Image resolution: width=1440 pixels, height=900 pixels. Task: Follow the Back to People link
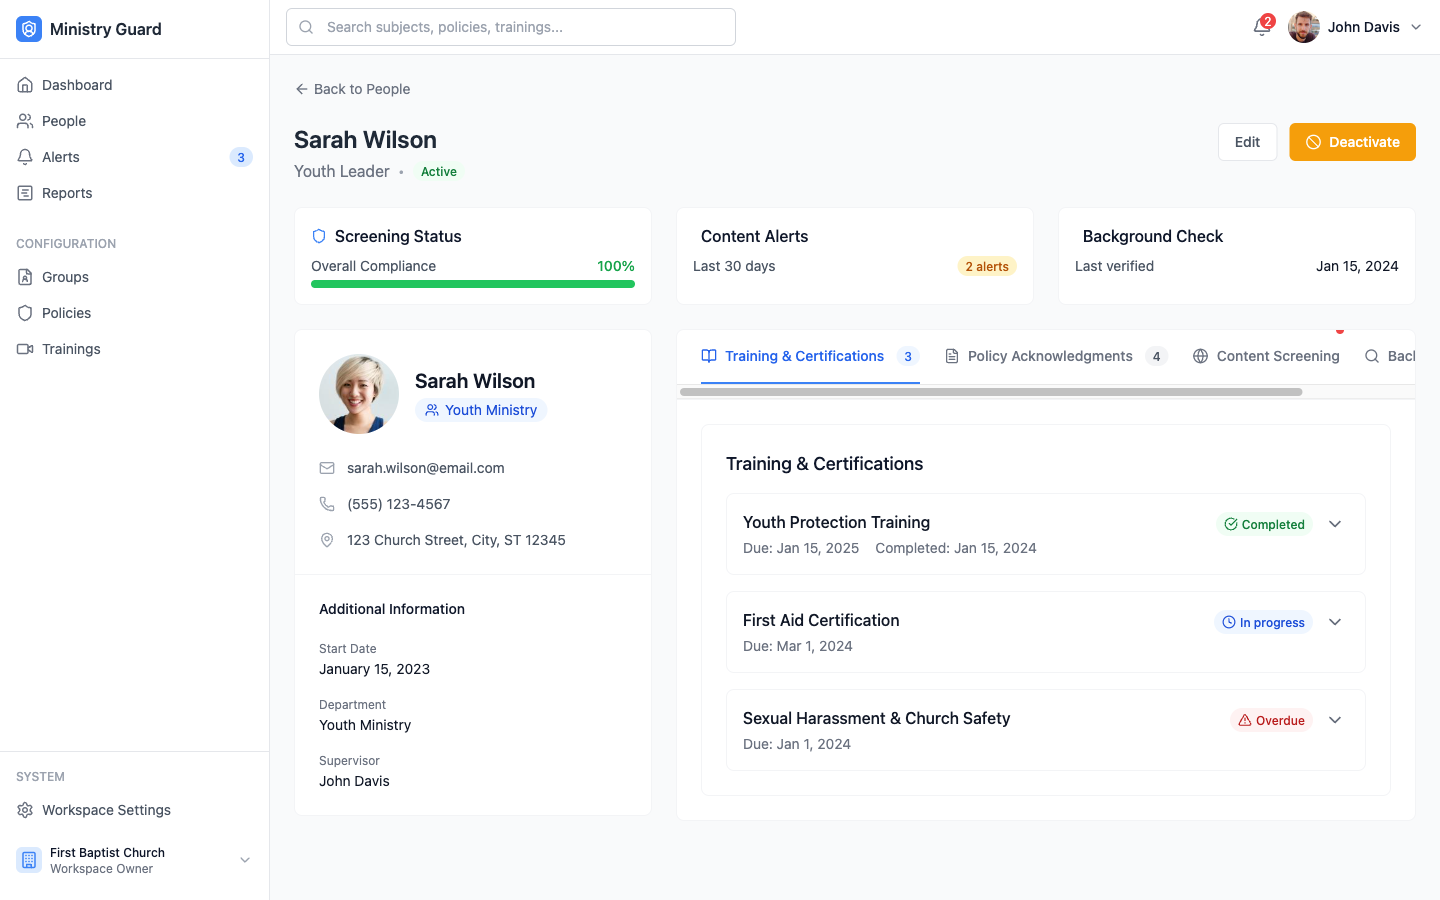pyautogui.click(x=352, y=89)
